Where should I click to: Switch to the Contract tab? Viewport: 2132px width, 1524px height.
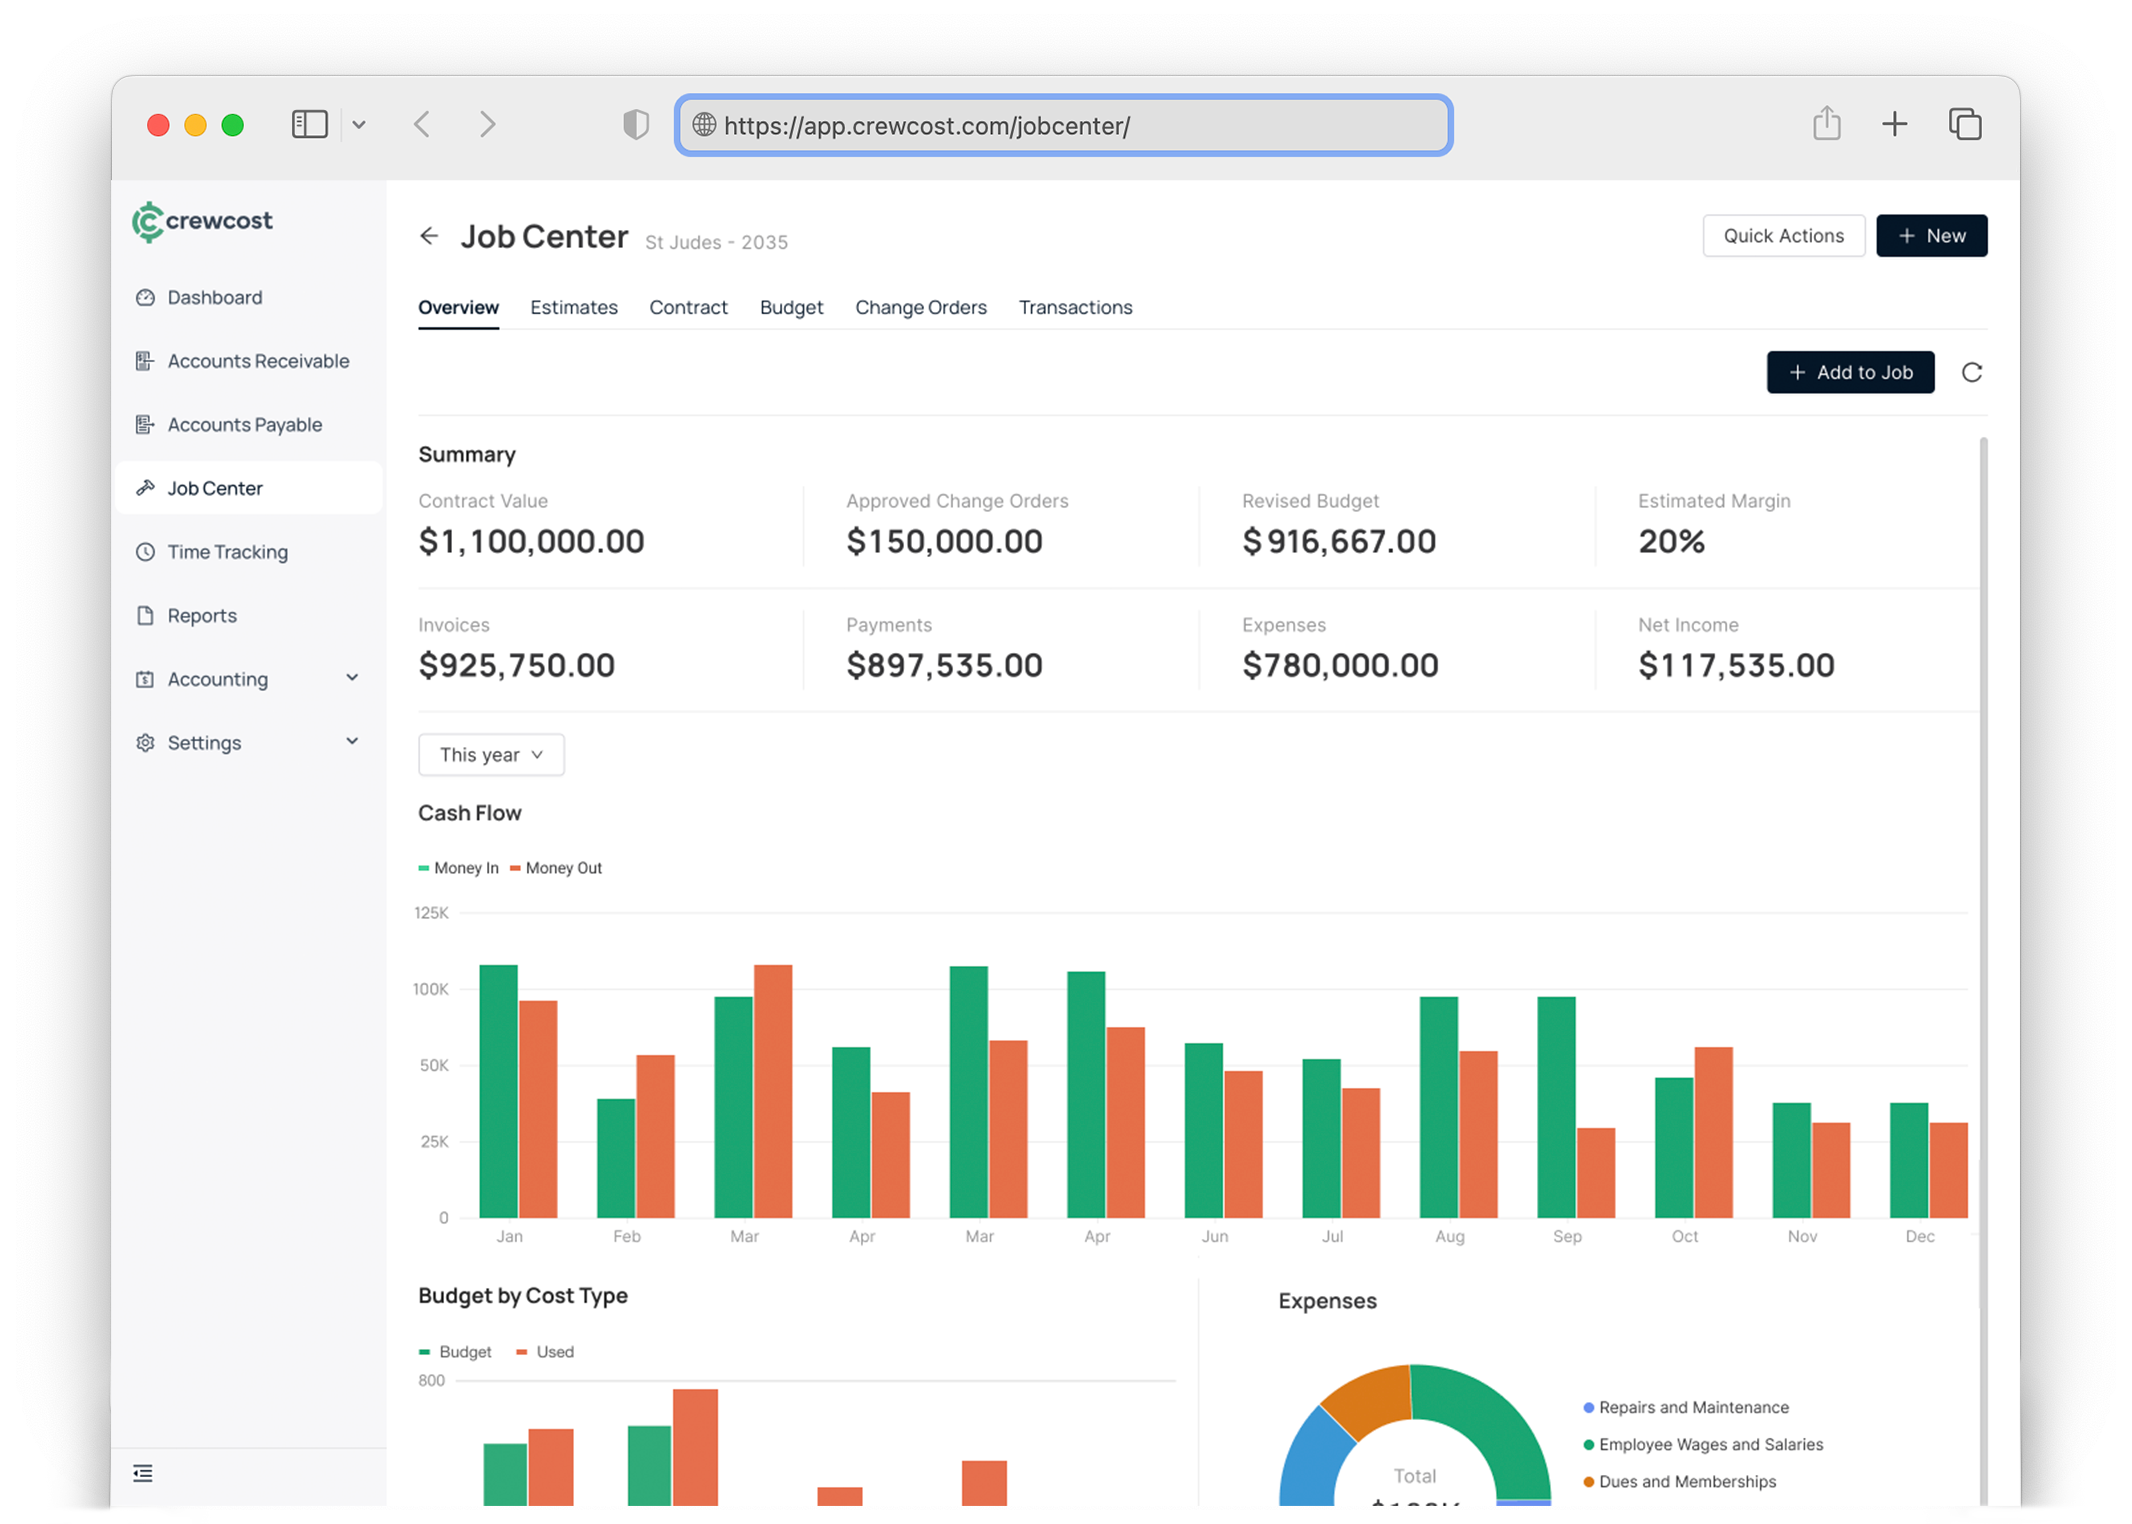(689, 308)
